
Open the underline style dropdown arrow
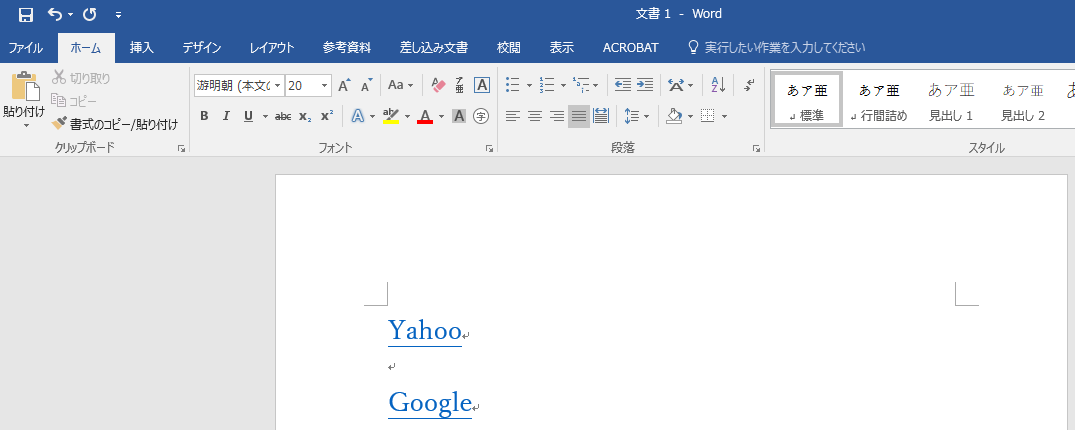pos(265,117)
